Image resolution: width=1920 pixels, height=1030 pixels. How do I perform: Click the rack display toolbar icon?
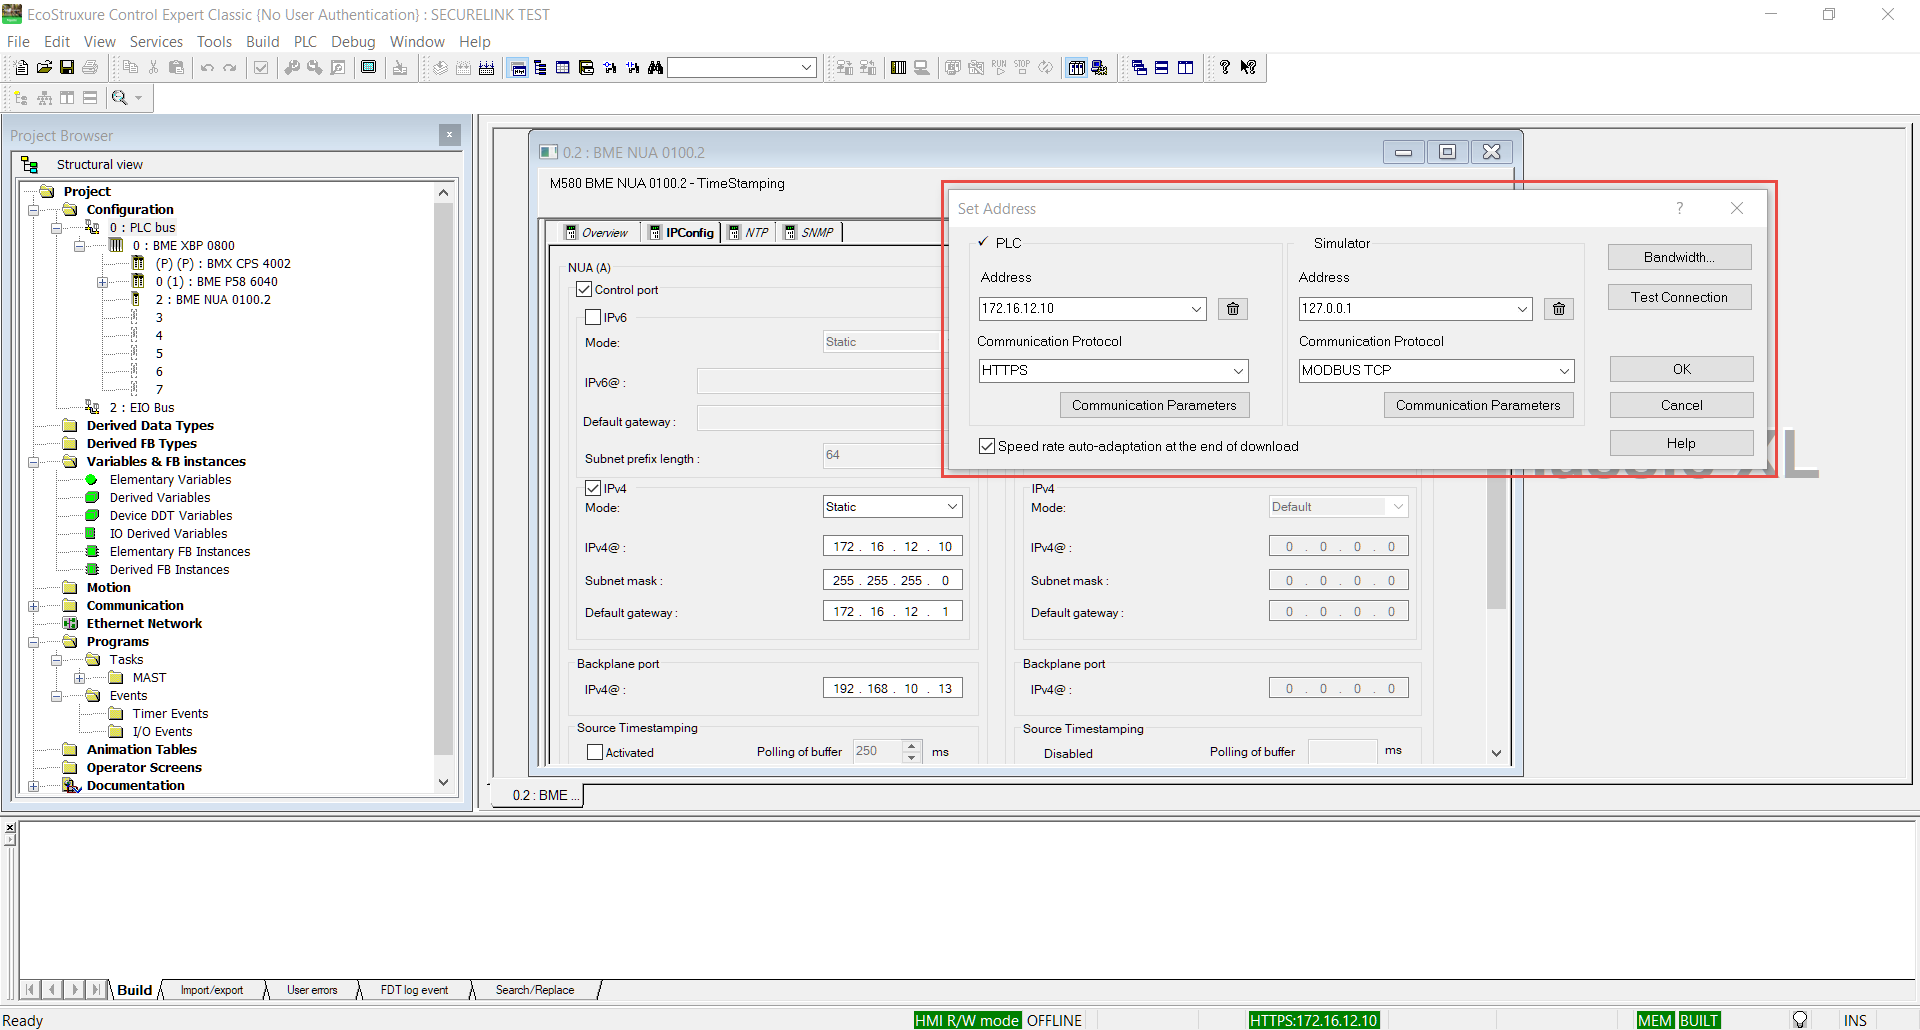point(898,68)
